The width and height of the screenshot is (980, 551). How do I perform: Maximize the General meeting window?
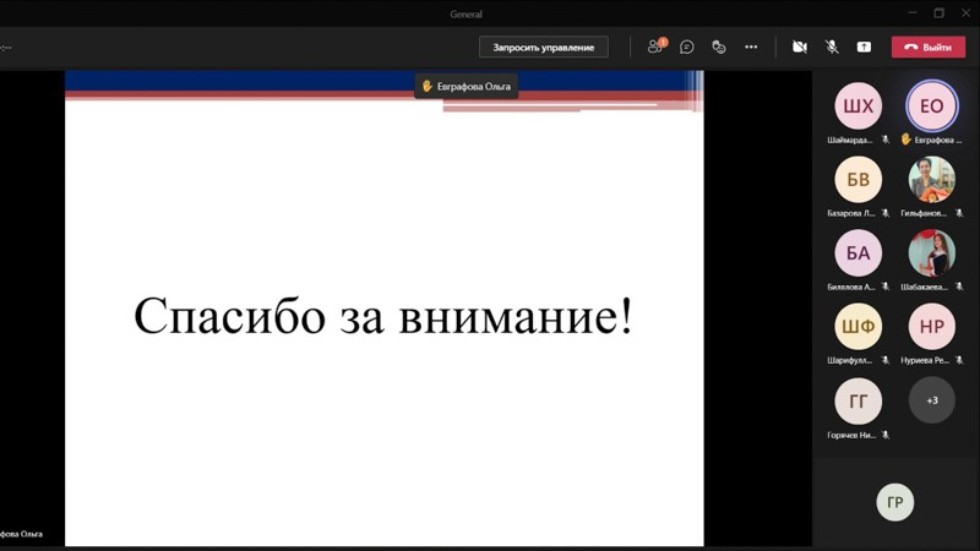pos(939,13)
